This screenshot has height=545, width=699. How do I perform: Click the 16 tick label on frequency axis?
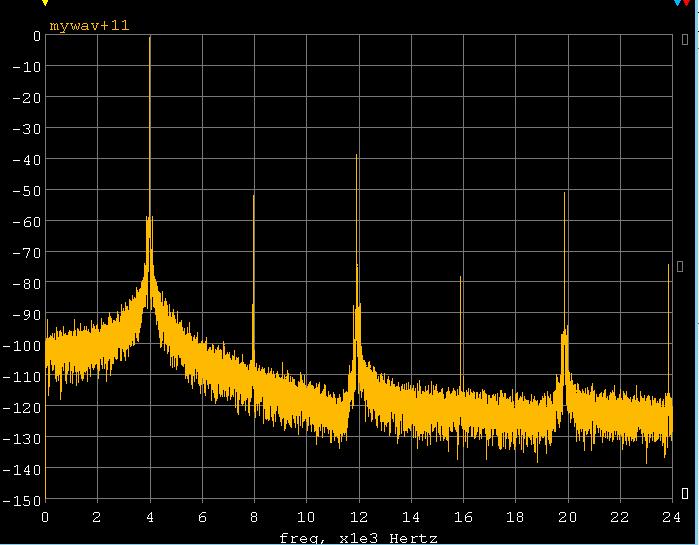click(x=463, y=517)
